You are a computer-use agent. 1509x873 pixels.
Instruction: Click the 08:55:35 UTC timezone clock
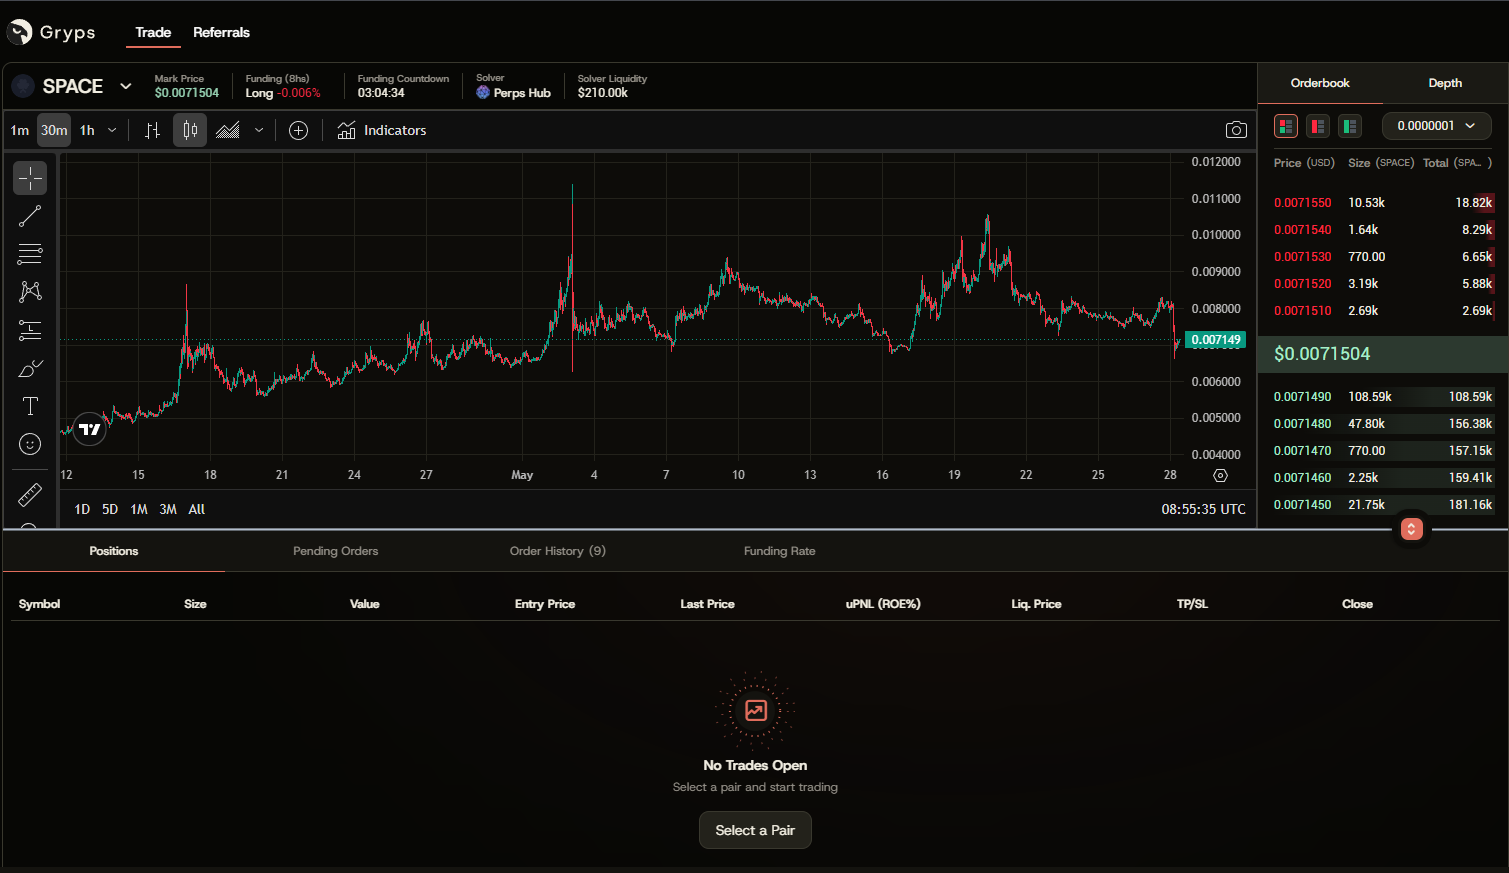1203,509
